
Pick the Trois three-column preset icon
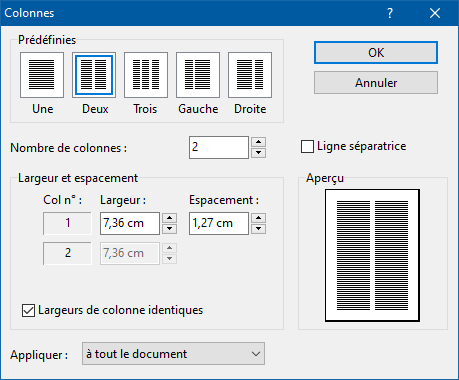[x=146, y=75]
